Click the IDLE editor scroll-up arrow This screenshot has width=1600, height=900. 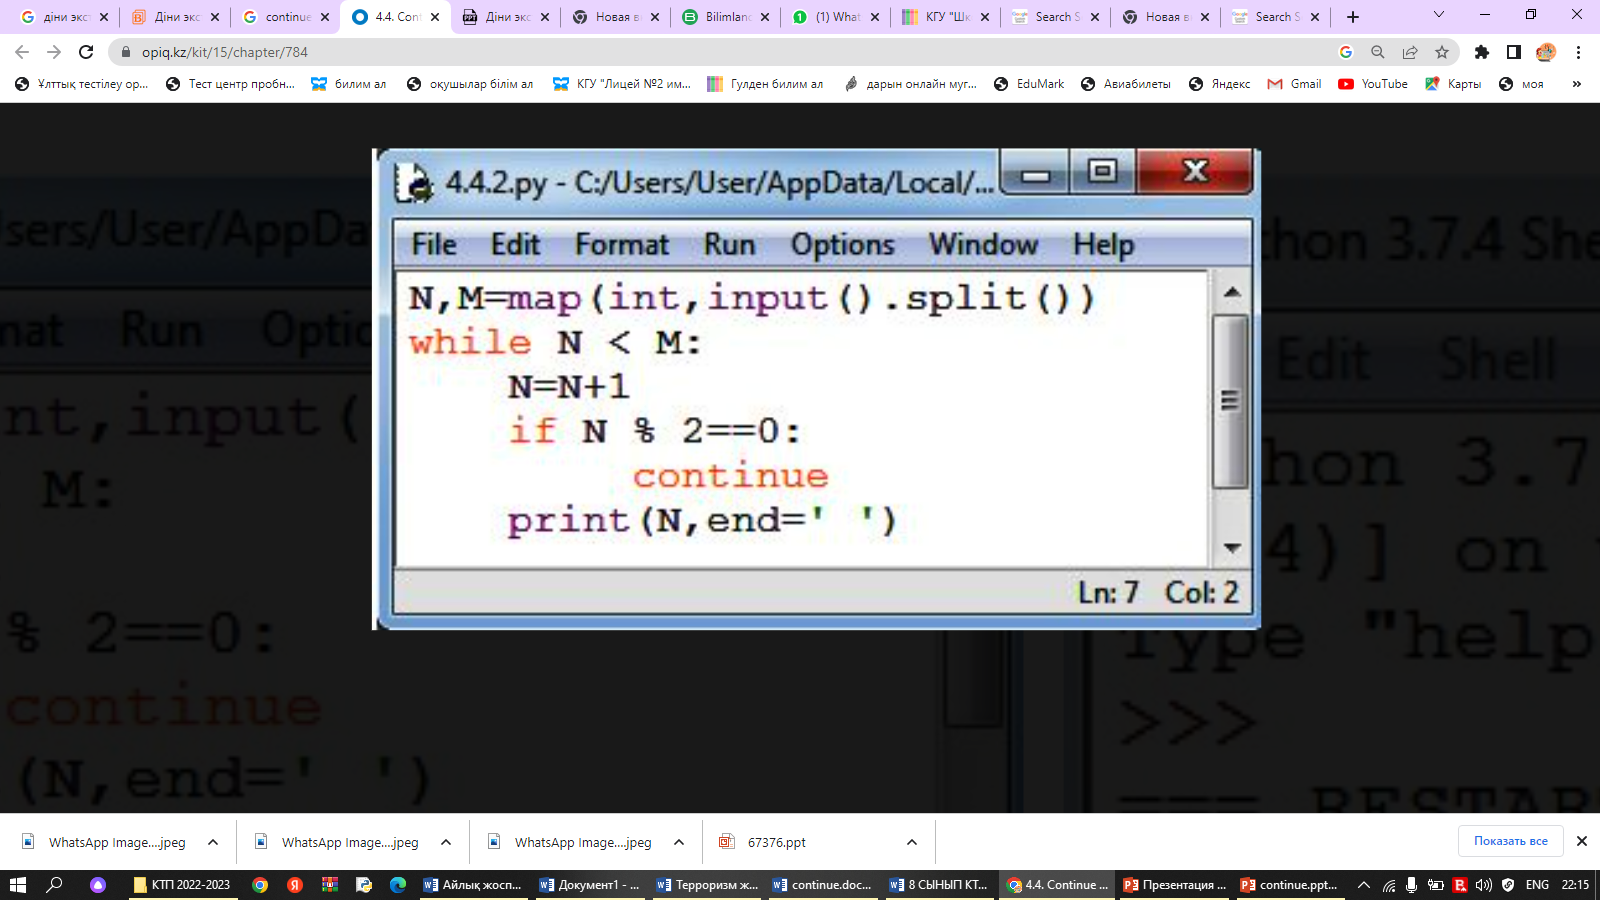[1231, 292]
